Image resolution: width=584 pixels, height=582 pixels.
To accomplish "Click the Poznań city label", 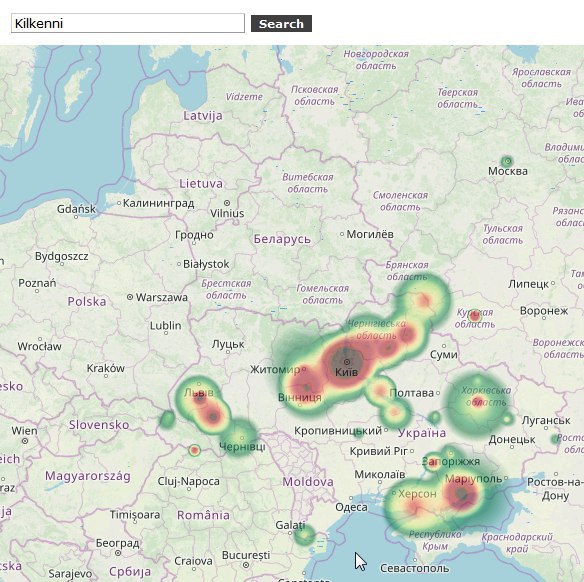I will [37, 283].
